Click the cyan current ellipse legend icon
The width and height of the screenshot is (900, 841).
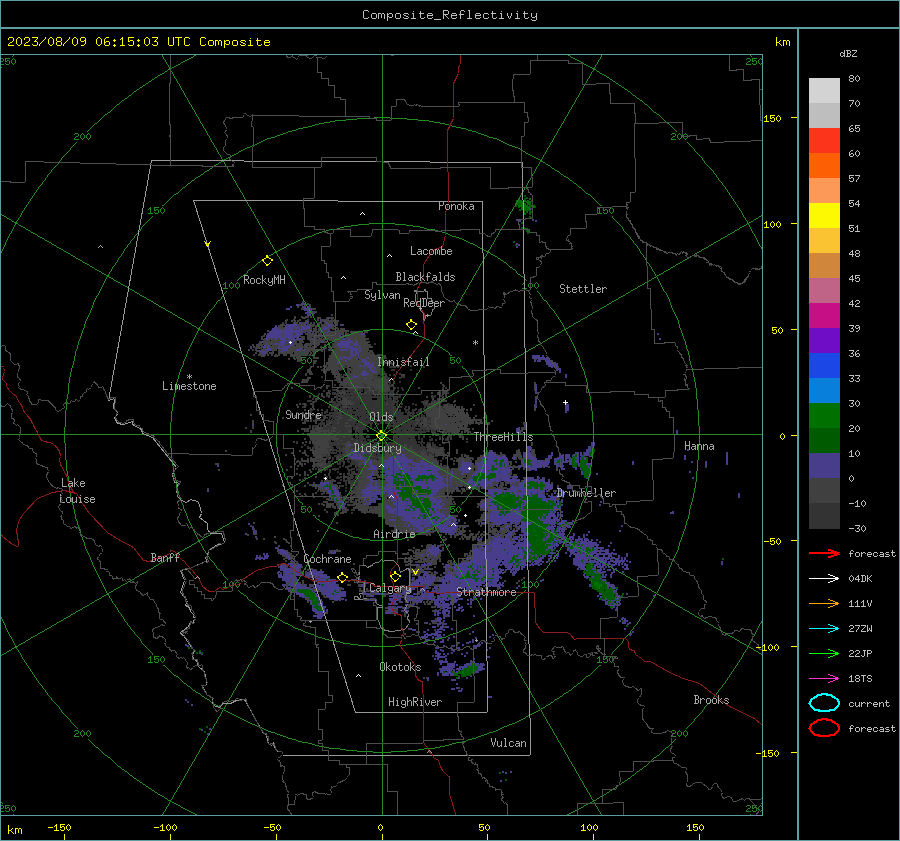pos(824,703)
